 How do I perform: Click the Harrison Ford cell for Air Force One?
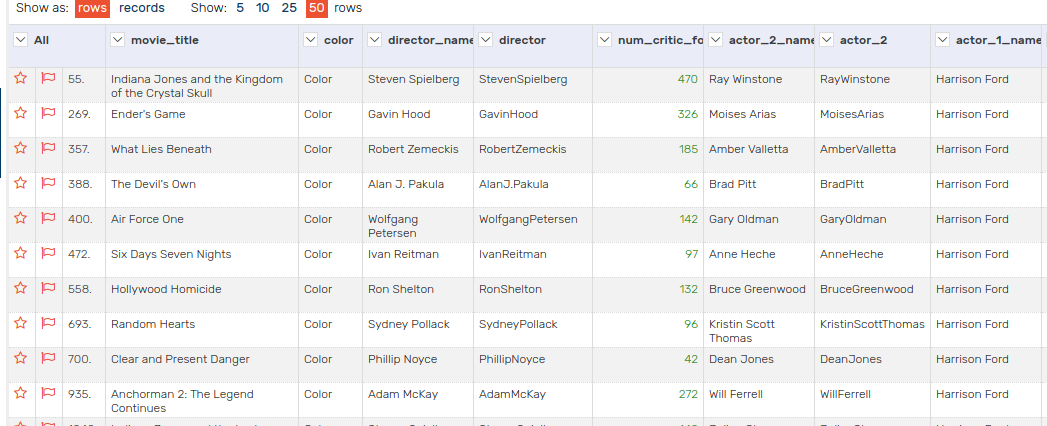(972, 219)
